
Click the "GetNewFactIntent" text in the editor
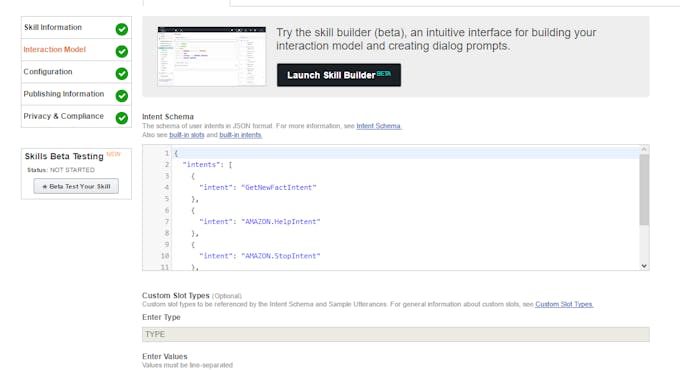click(279, 187)
